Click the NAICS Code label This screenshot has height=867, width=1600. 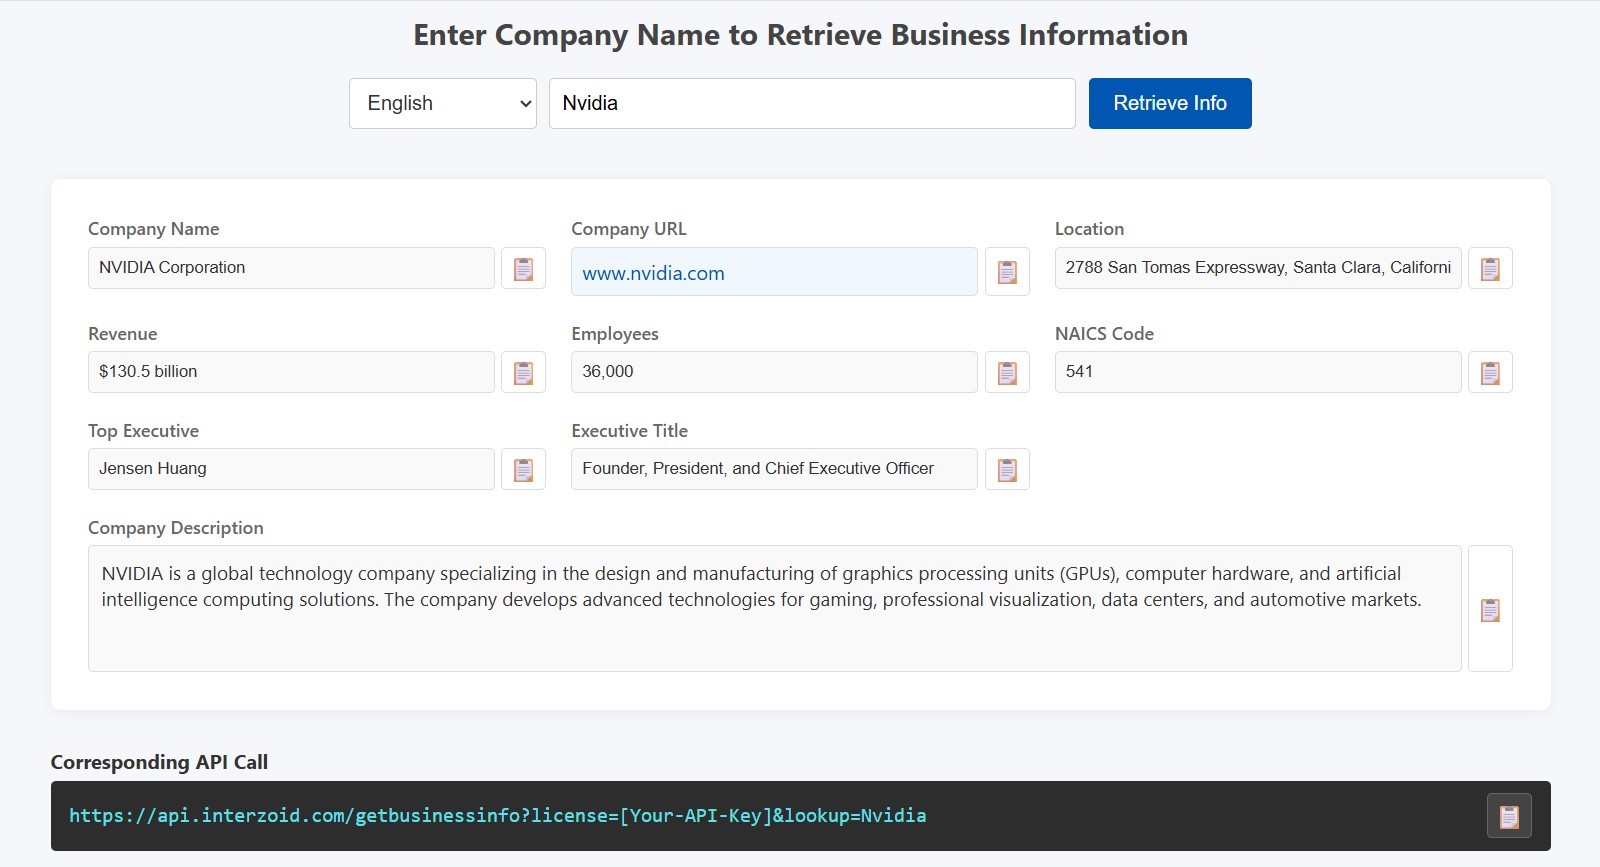[x=1104, y=334]
